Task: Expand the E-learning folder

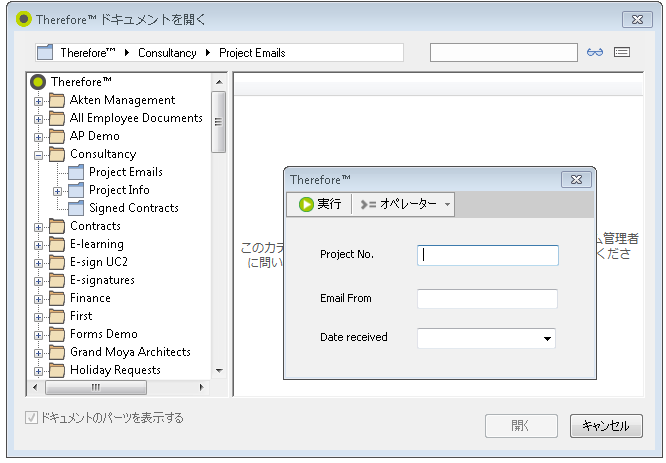Action: pos(38,246)
